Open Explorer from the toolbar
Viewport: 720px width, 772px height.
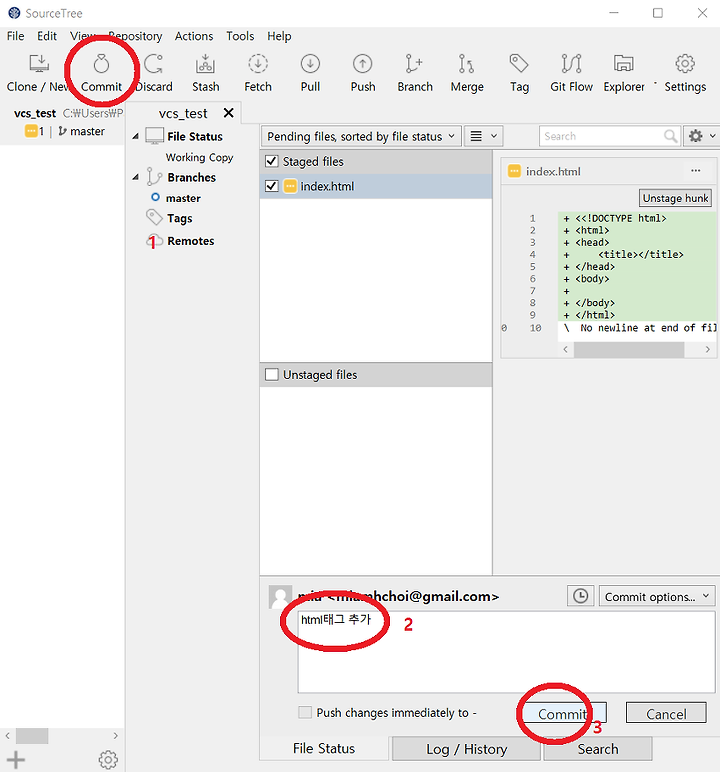pyautogui.click(x=624, y=73)
